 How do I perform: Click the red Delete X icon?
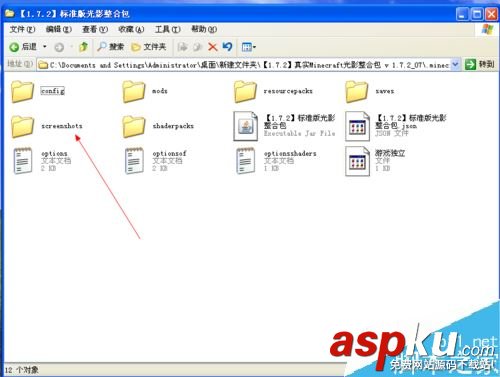tap(212, 47)
